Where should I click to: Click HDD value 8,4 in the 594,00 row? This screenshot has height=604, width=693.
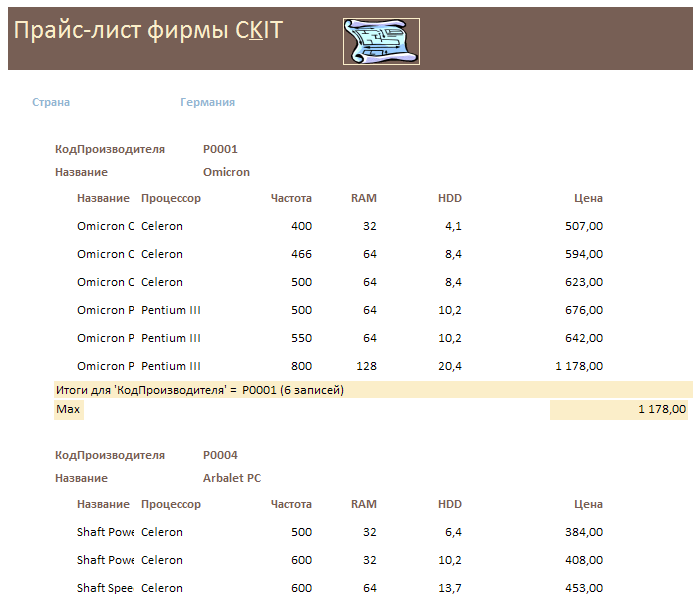(x=453, y=254)
